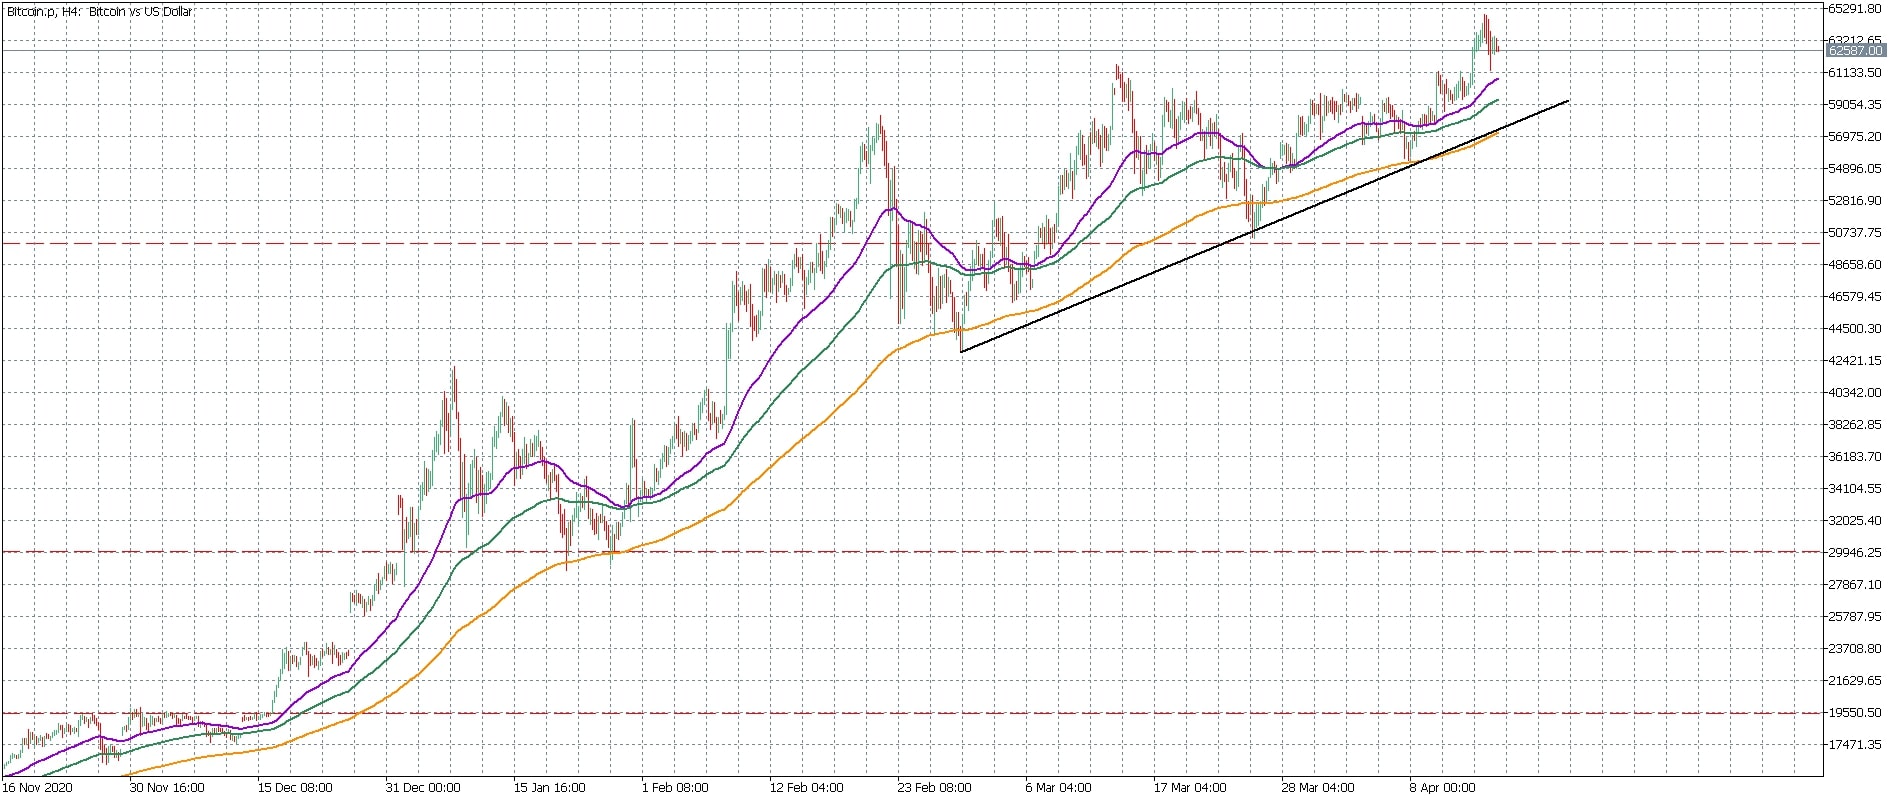Click the 32025.40 price axis label
Screen dimensions: 1900x800
click(1855, 521)
